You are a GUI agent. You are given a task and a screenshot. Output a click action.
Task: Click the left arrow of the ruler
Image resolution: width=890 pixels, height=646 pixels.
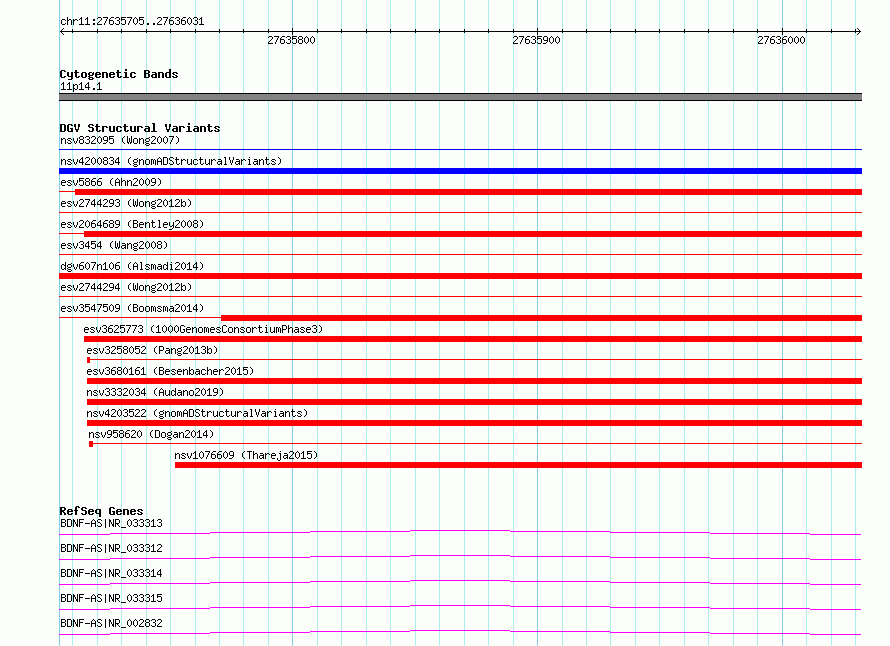pyautogui.click(x=62, y=31)
